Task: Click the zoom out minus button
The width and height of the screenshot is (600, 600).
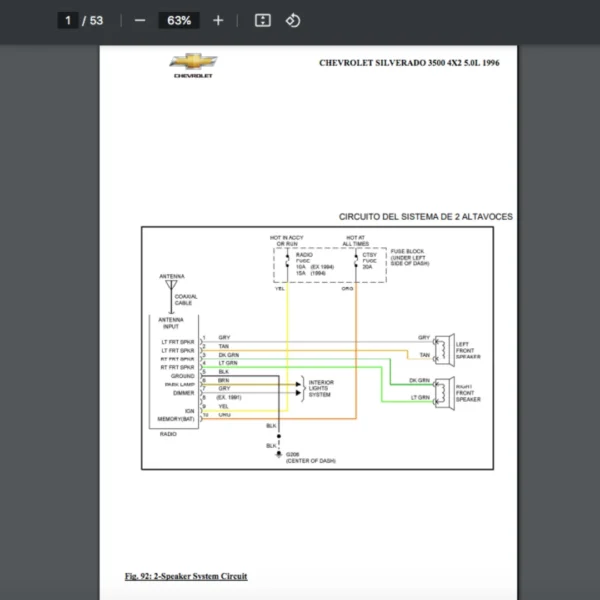Action: (140, 20)
